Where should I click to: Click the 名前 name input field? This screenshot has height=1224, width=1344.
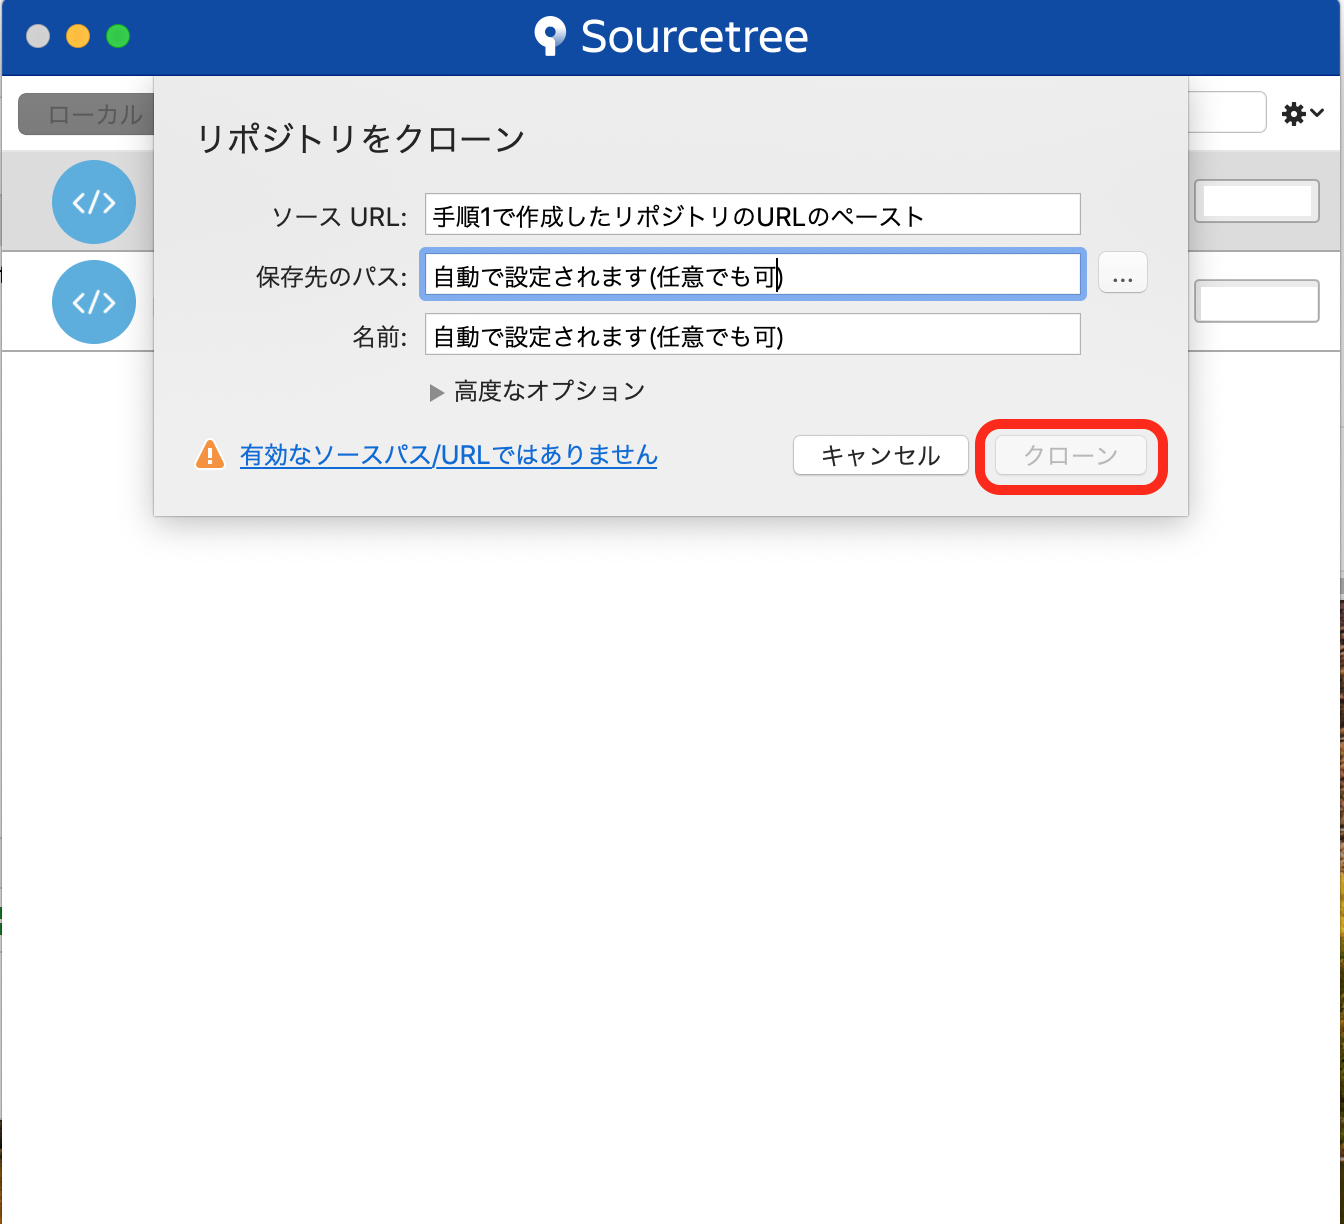[x=752, y=335]
